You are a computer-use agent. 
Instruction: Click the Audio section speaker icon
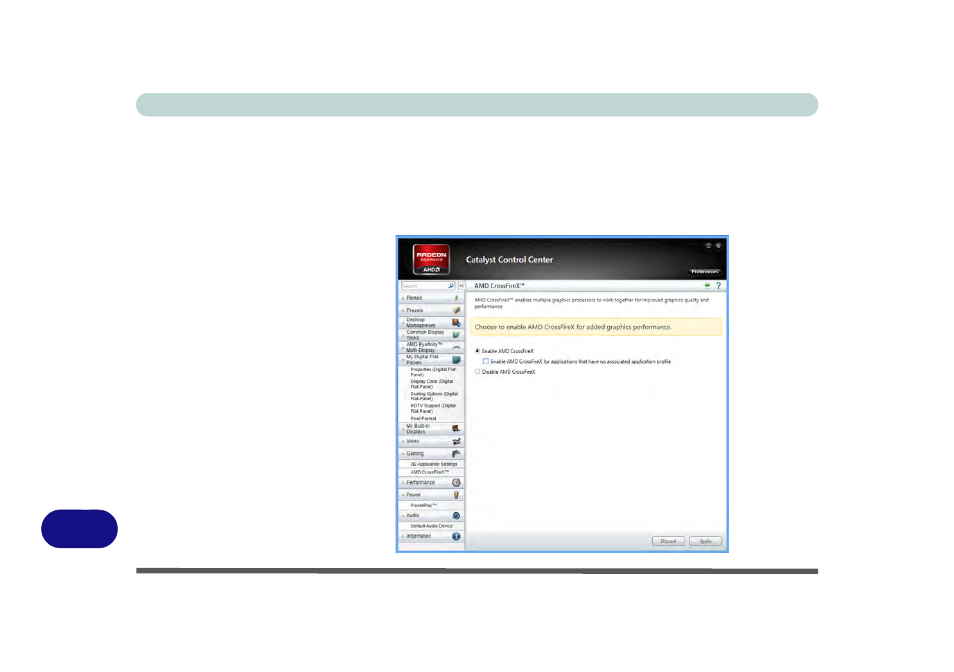point(456,516)
